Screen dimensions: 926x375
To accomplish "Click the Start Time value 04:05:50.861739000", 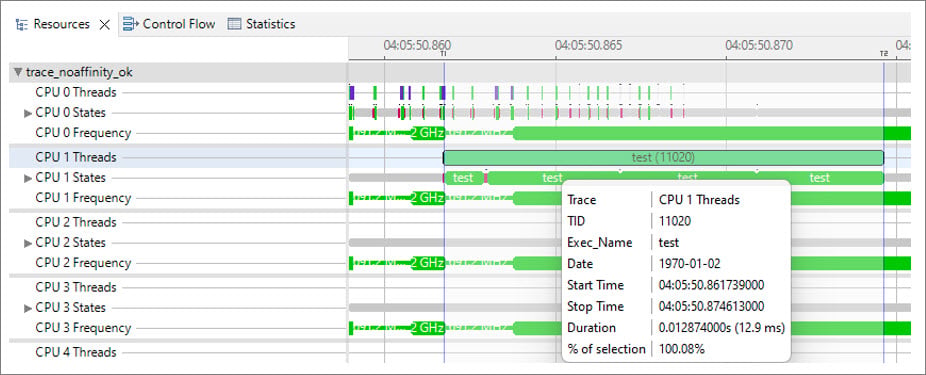I will 711,285.
